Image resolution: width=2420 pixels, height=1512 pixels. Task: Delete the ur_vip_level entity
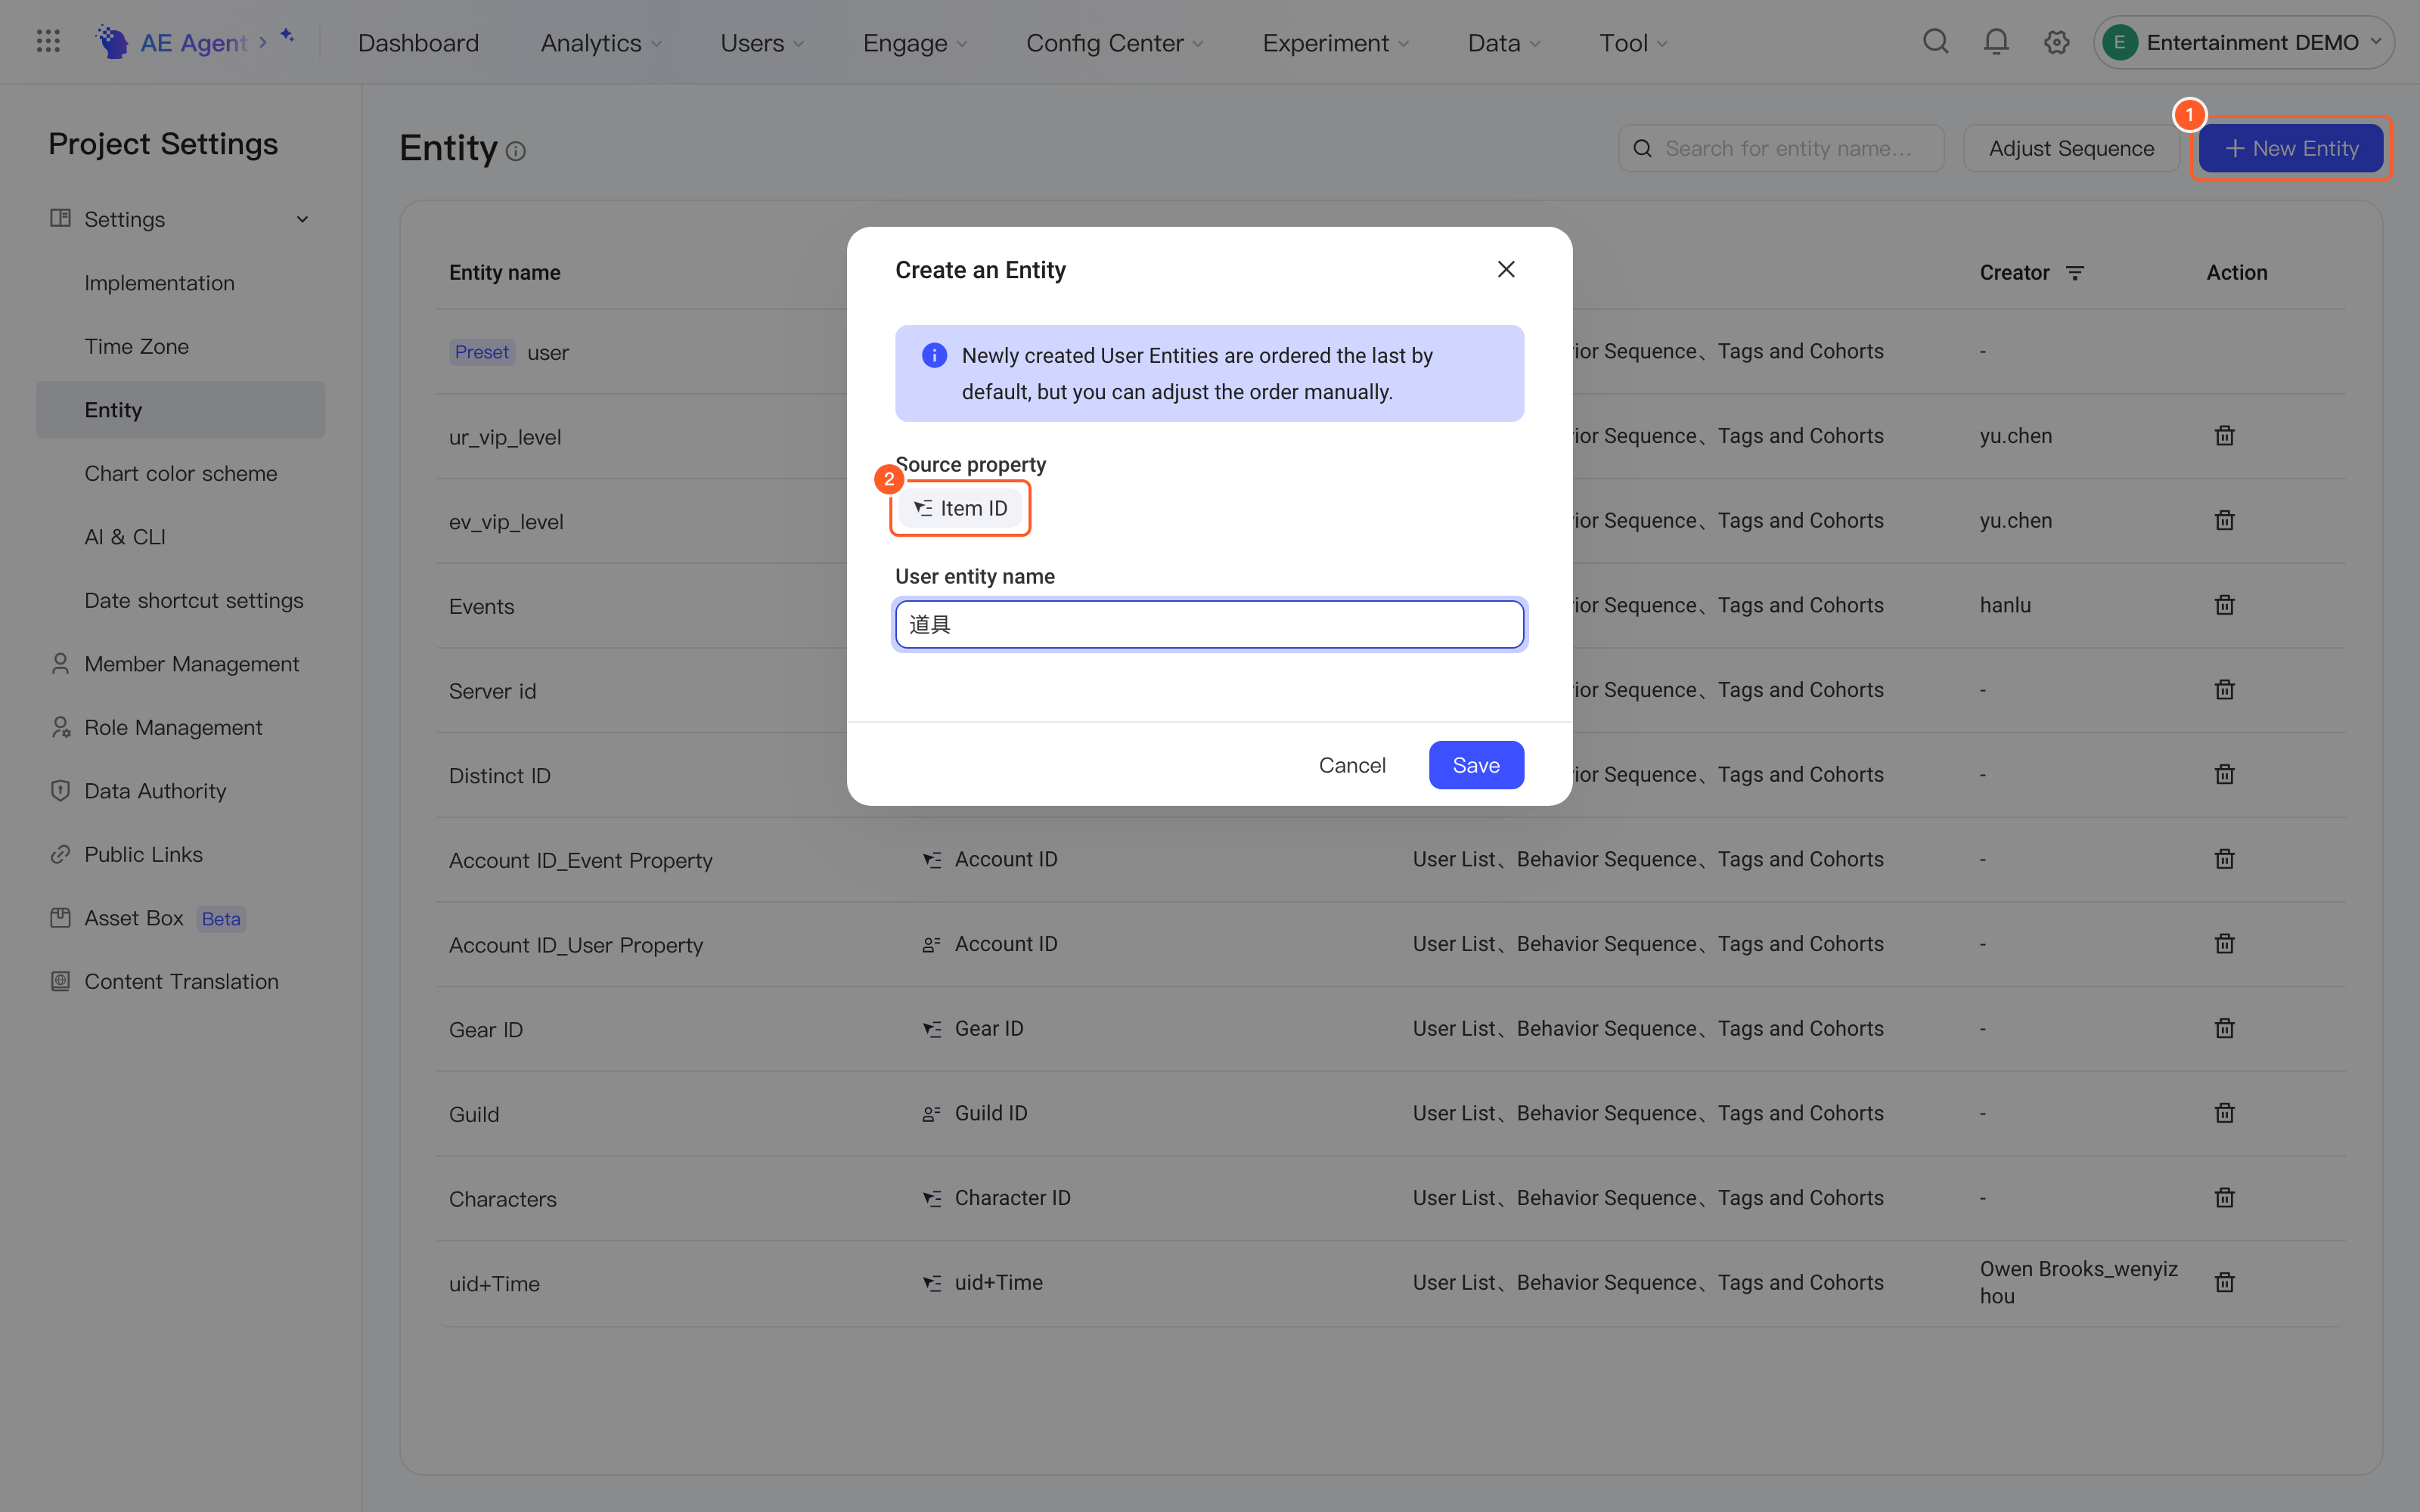(2224, 436)
